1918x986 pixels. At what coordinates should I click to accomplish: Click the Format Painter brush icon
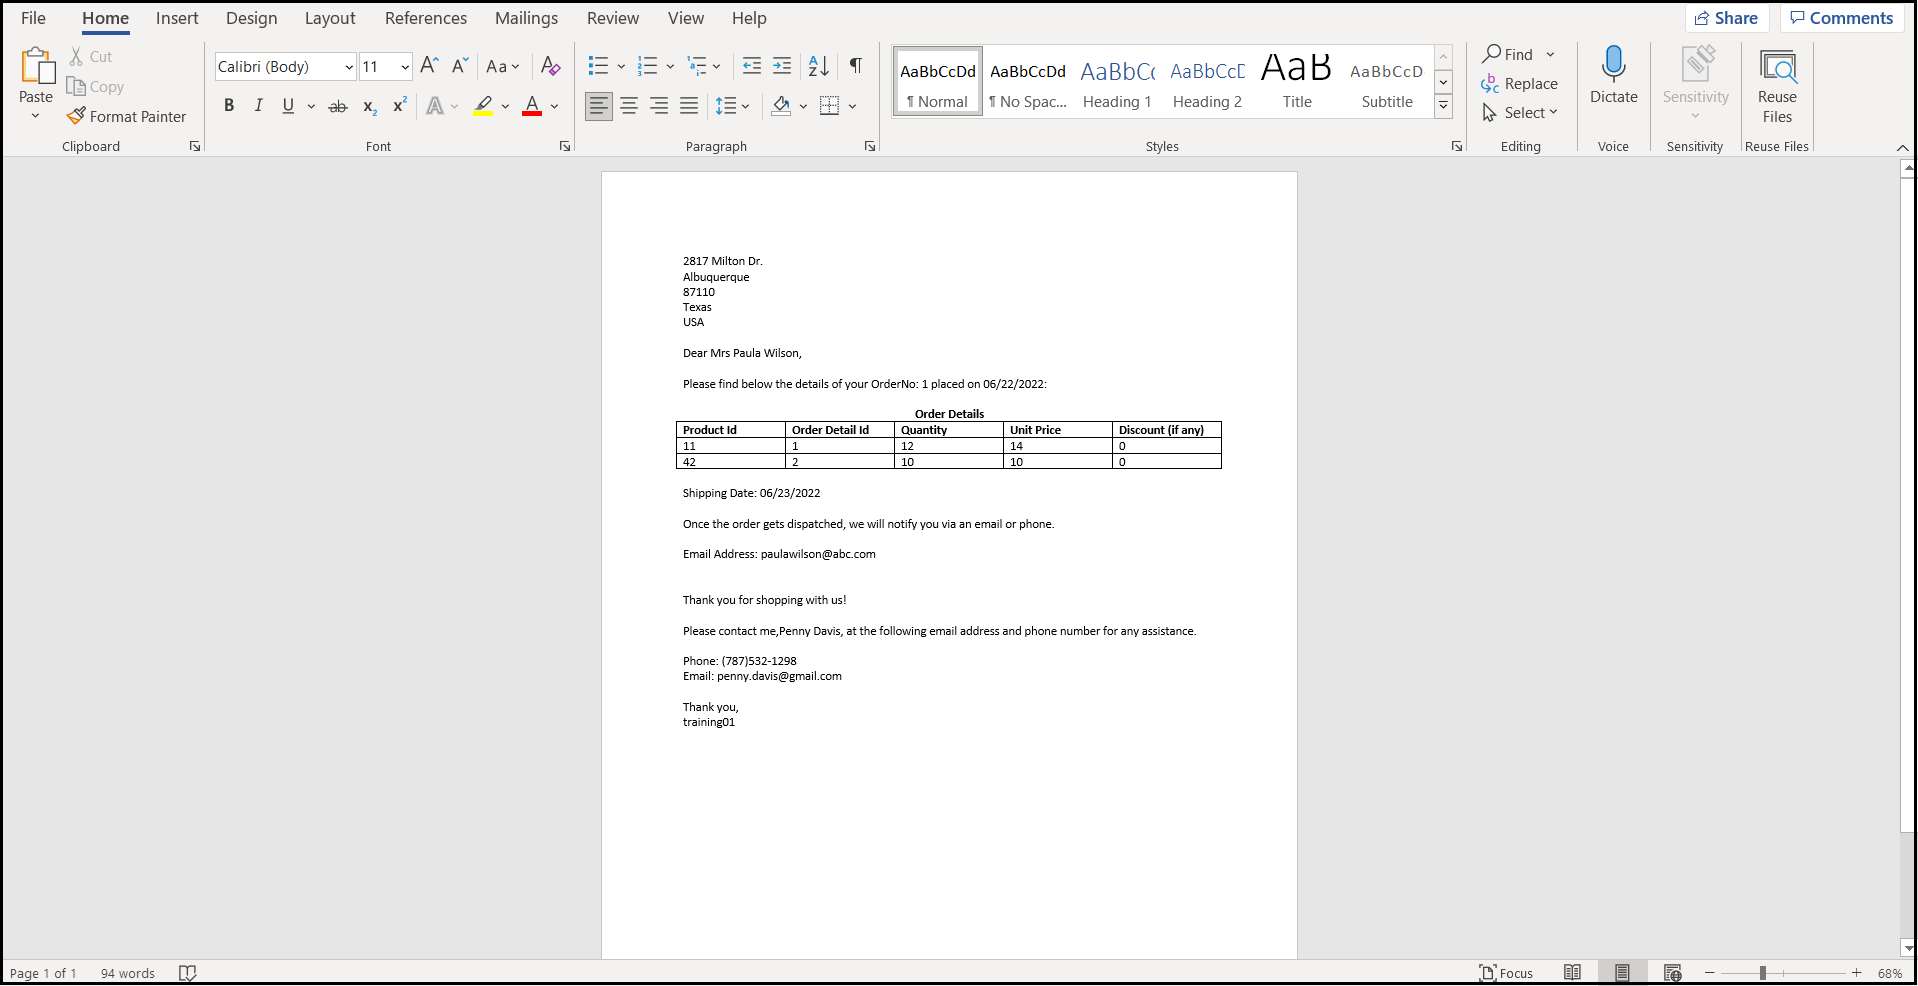(x=76, y=117)
